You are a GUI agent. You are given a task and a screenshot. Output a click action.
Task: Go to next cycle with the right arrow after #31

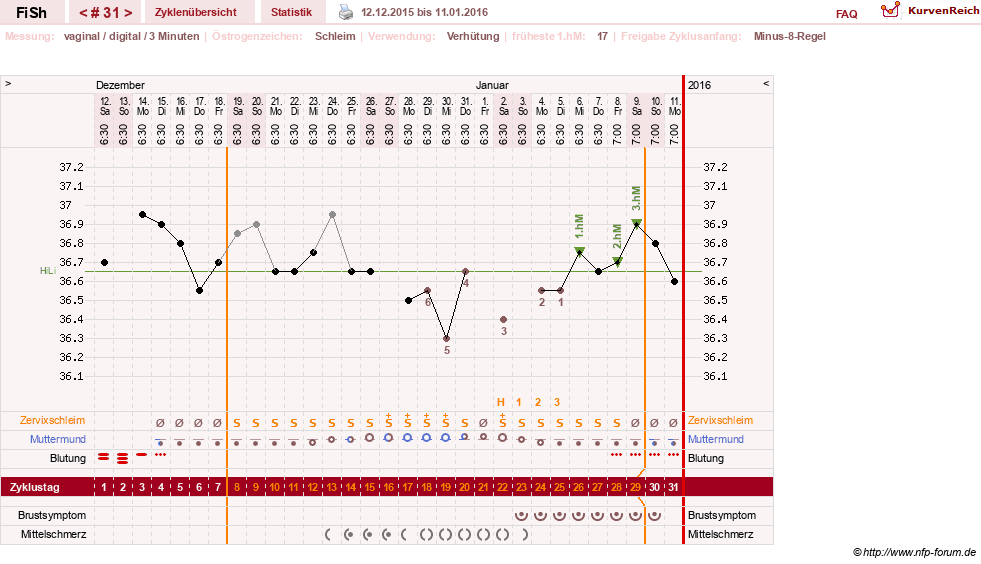(128, 13)
